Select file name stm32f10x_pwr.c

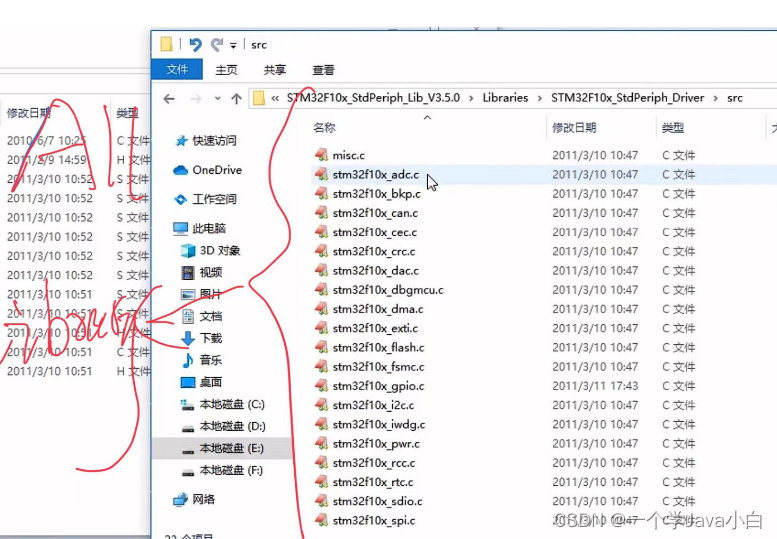tap(376, 443)
